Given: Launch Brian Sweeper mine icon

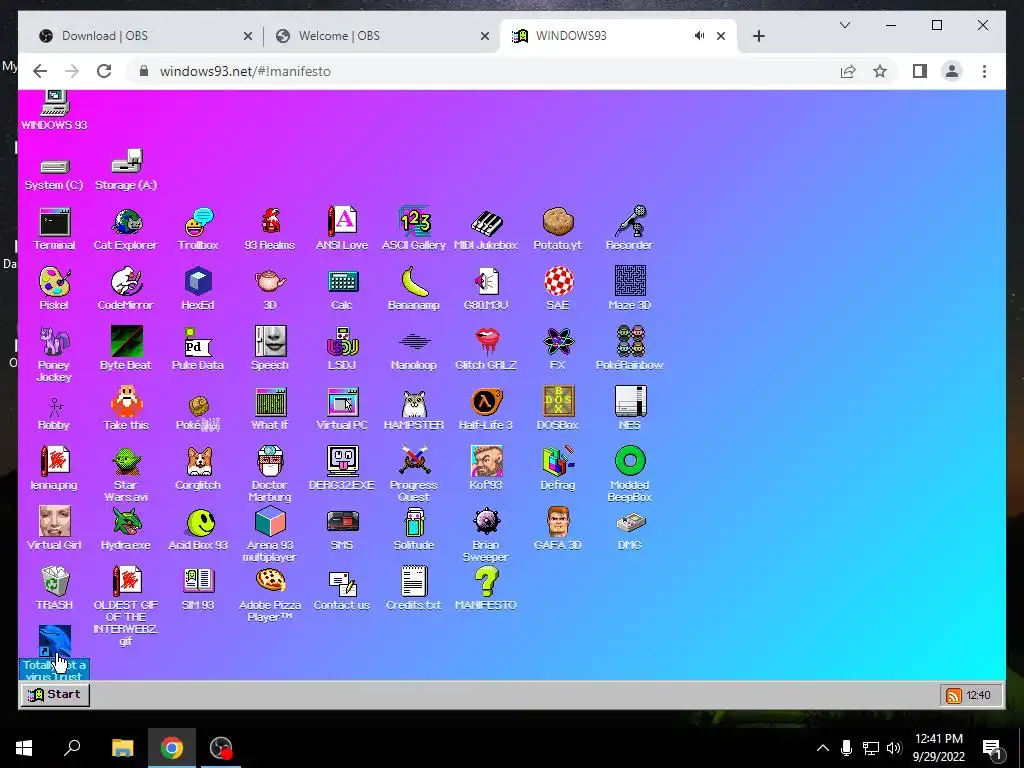Looking at the screenshot, I should (485, 534).
